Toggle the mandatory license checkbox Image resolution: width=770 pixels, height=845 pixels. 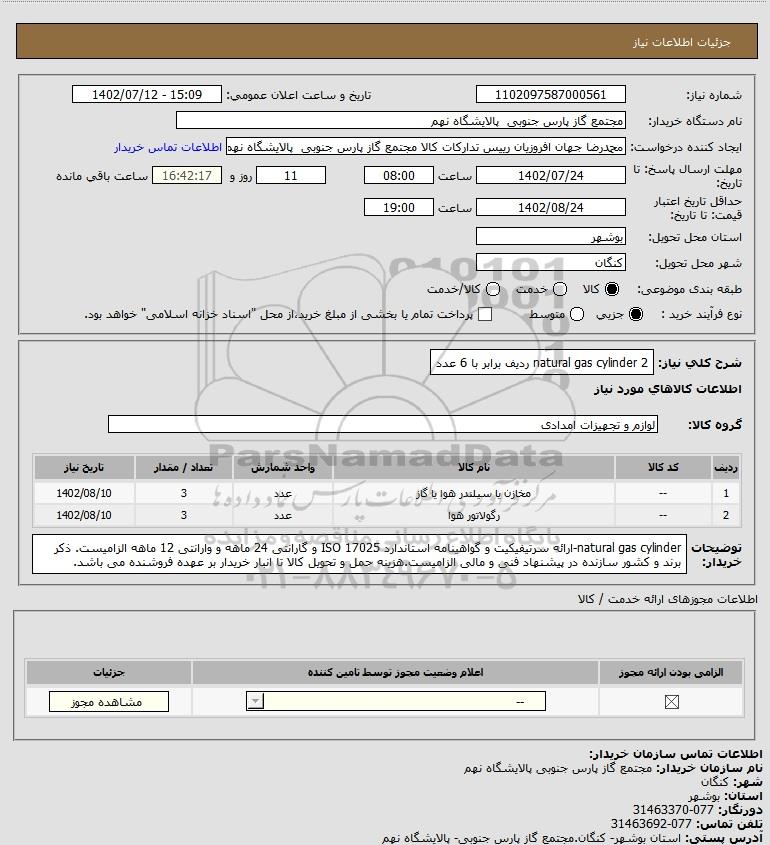[x=671, y=702]
